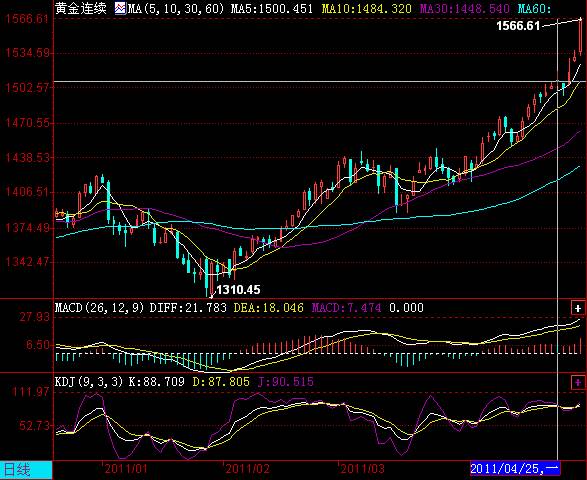Click the 2011/03 date label on axis
Viewport: 587px width, 480px height.
pyautogui.click(x=362, y=469)
